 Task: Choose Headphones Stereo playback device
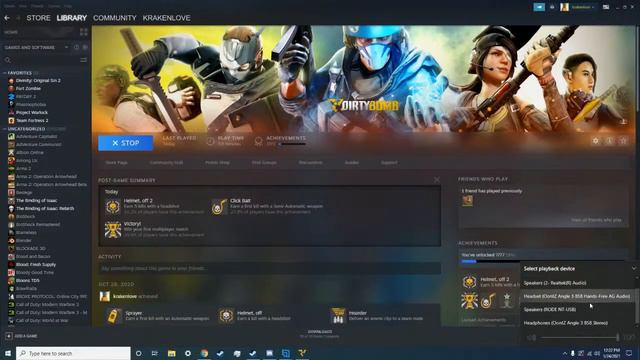click(x=578, y=323)
